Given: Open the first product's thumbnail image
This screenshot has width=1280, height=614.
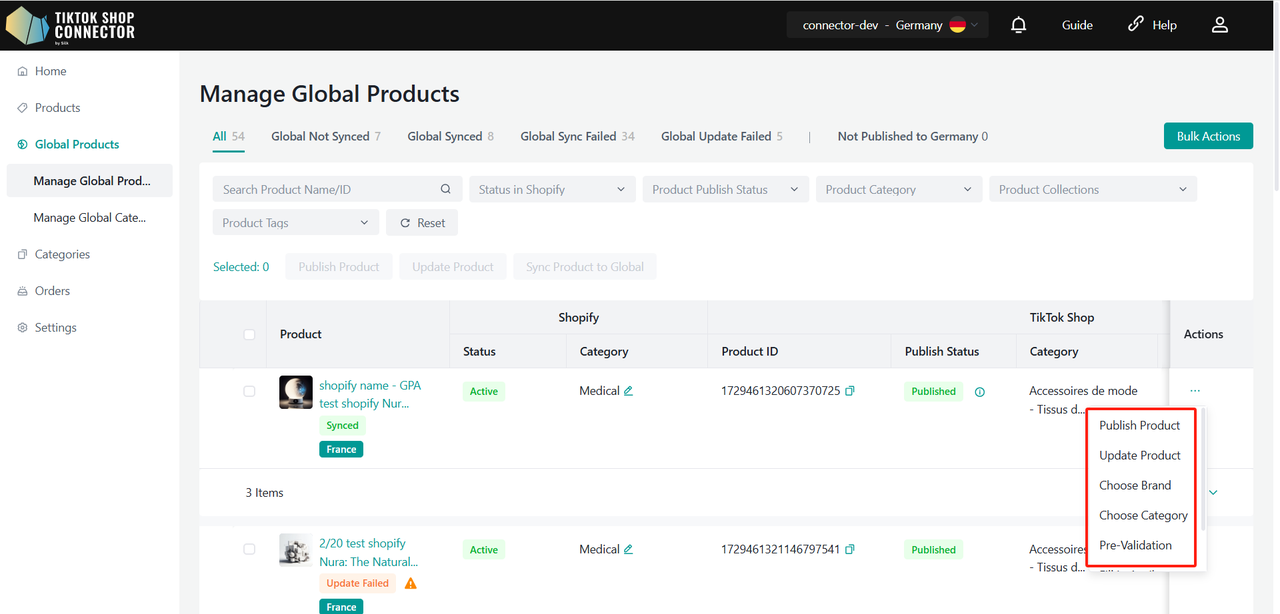Looking at the screenshot, I should coord(296,392).
